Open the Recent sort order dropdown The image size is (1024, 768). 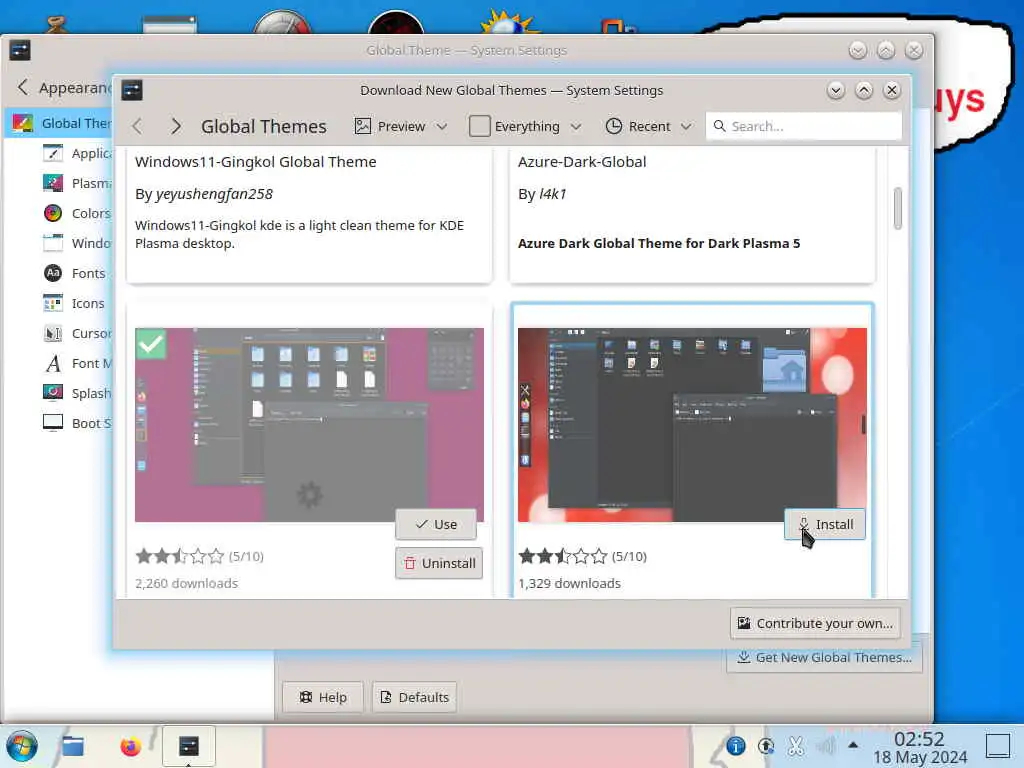tap(648, 126)
